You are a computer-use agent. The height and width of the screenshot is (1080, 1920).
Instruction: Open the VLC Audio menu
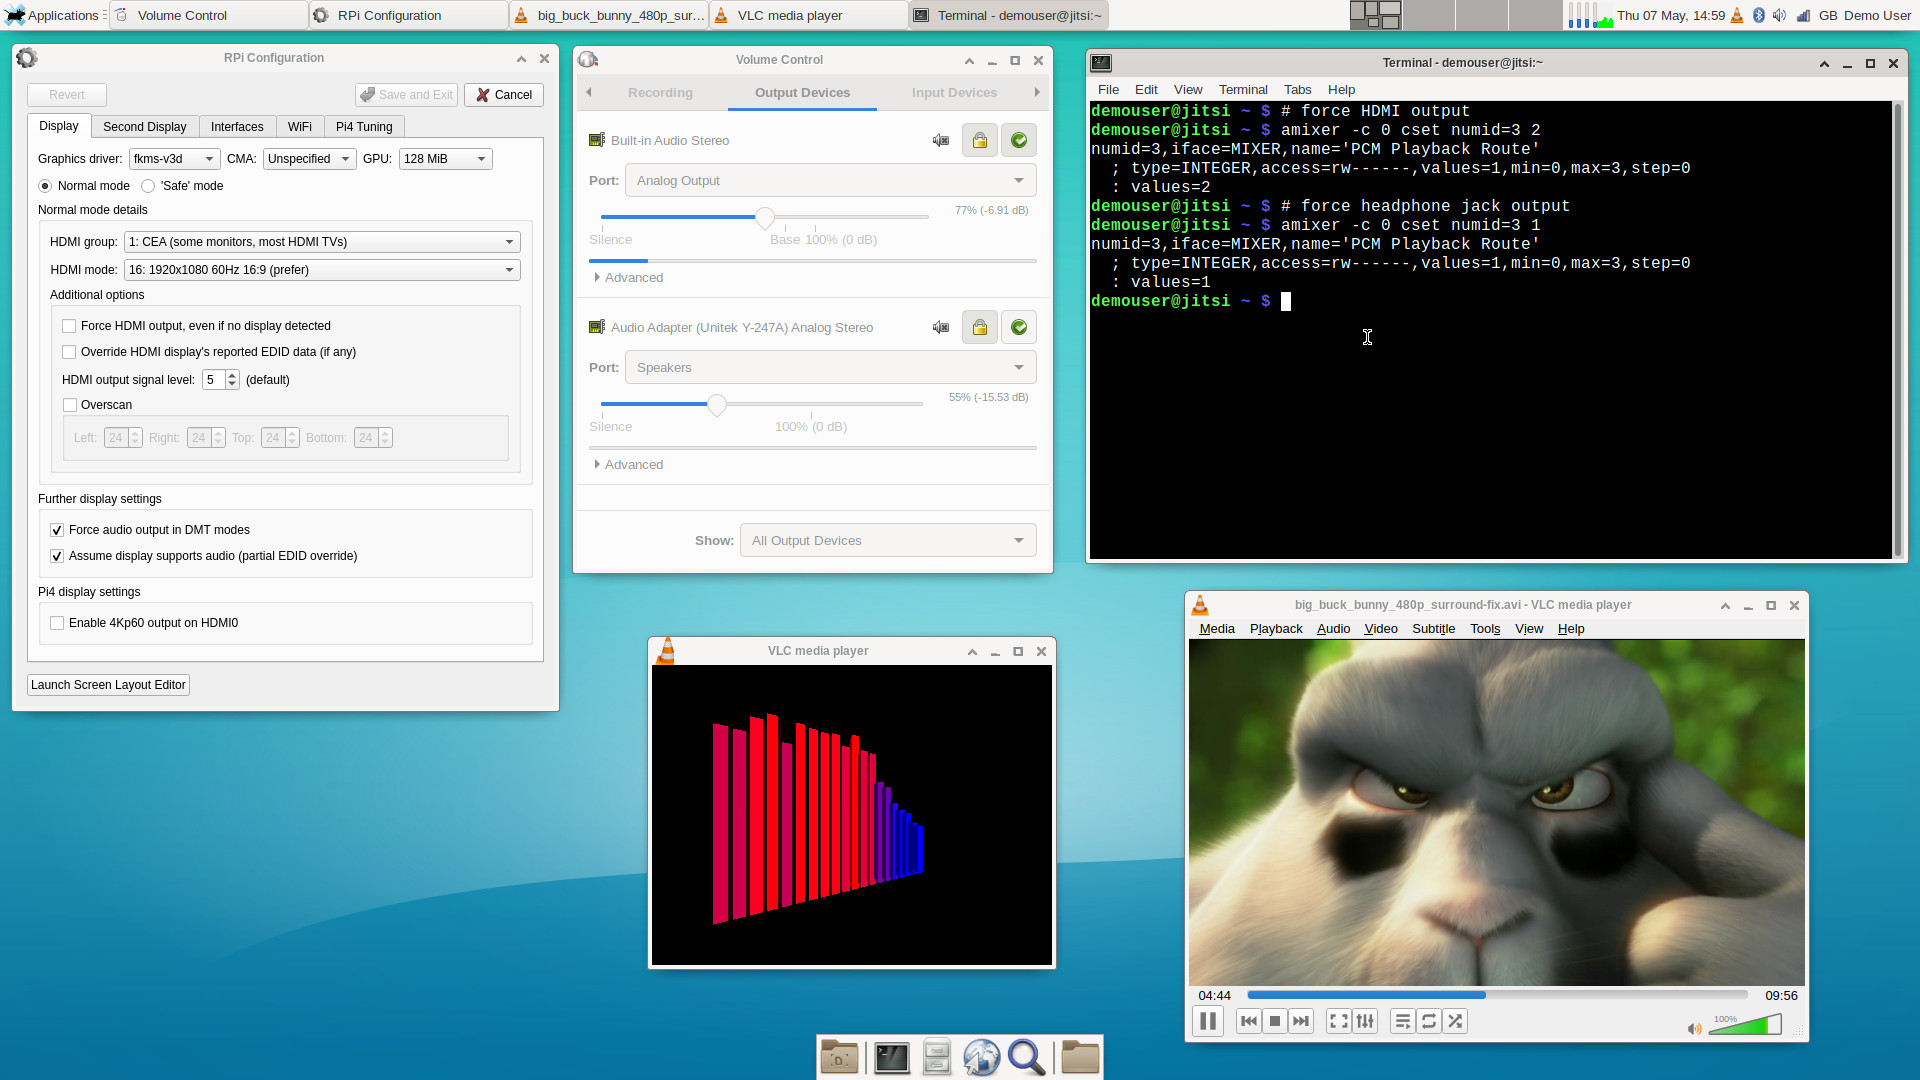point(1333,629)
